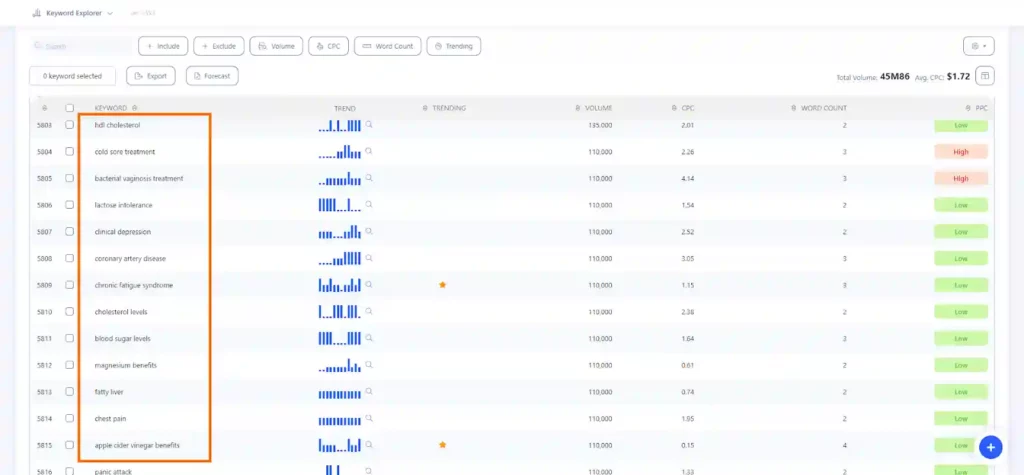Magnify the trend for hdl cholesterol
The height and width of the screenshot is (475, 1024).
[x=369, y=124]
